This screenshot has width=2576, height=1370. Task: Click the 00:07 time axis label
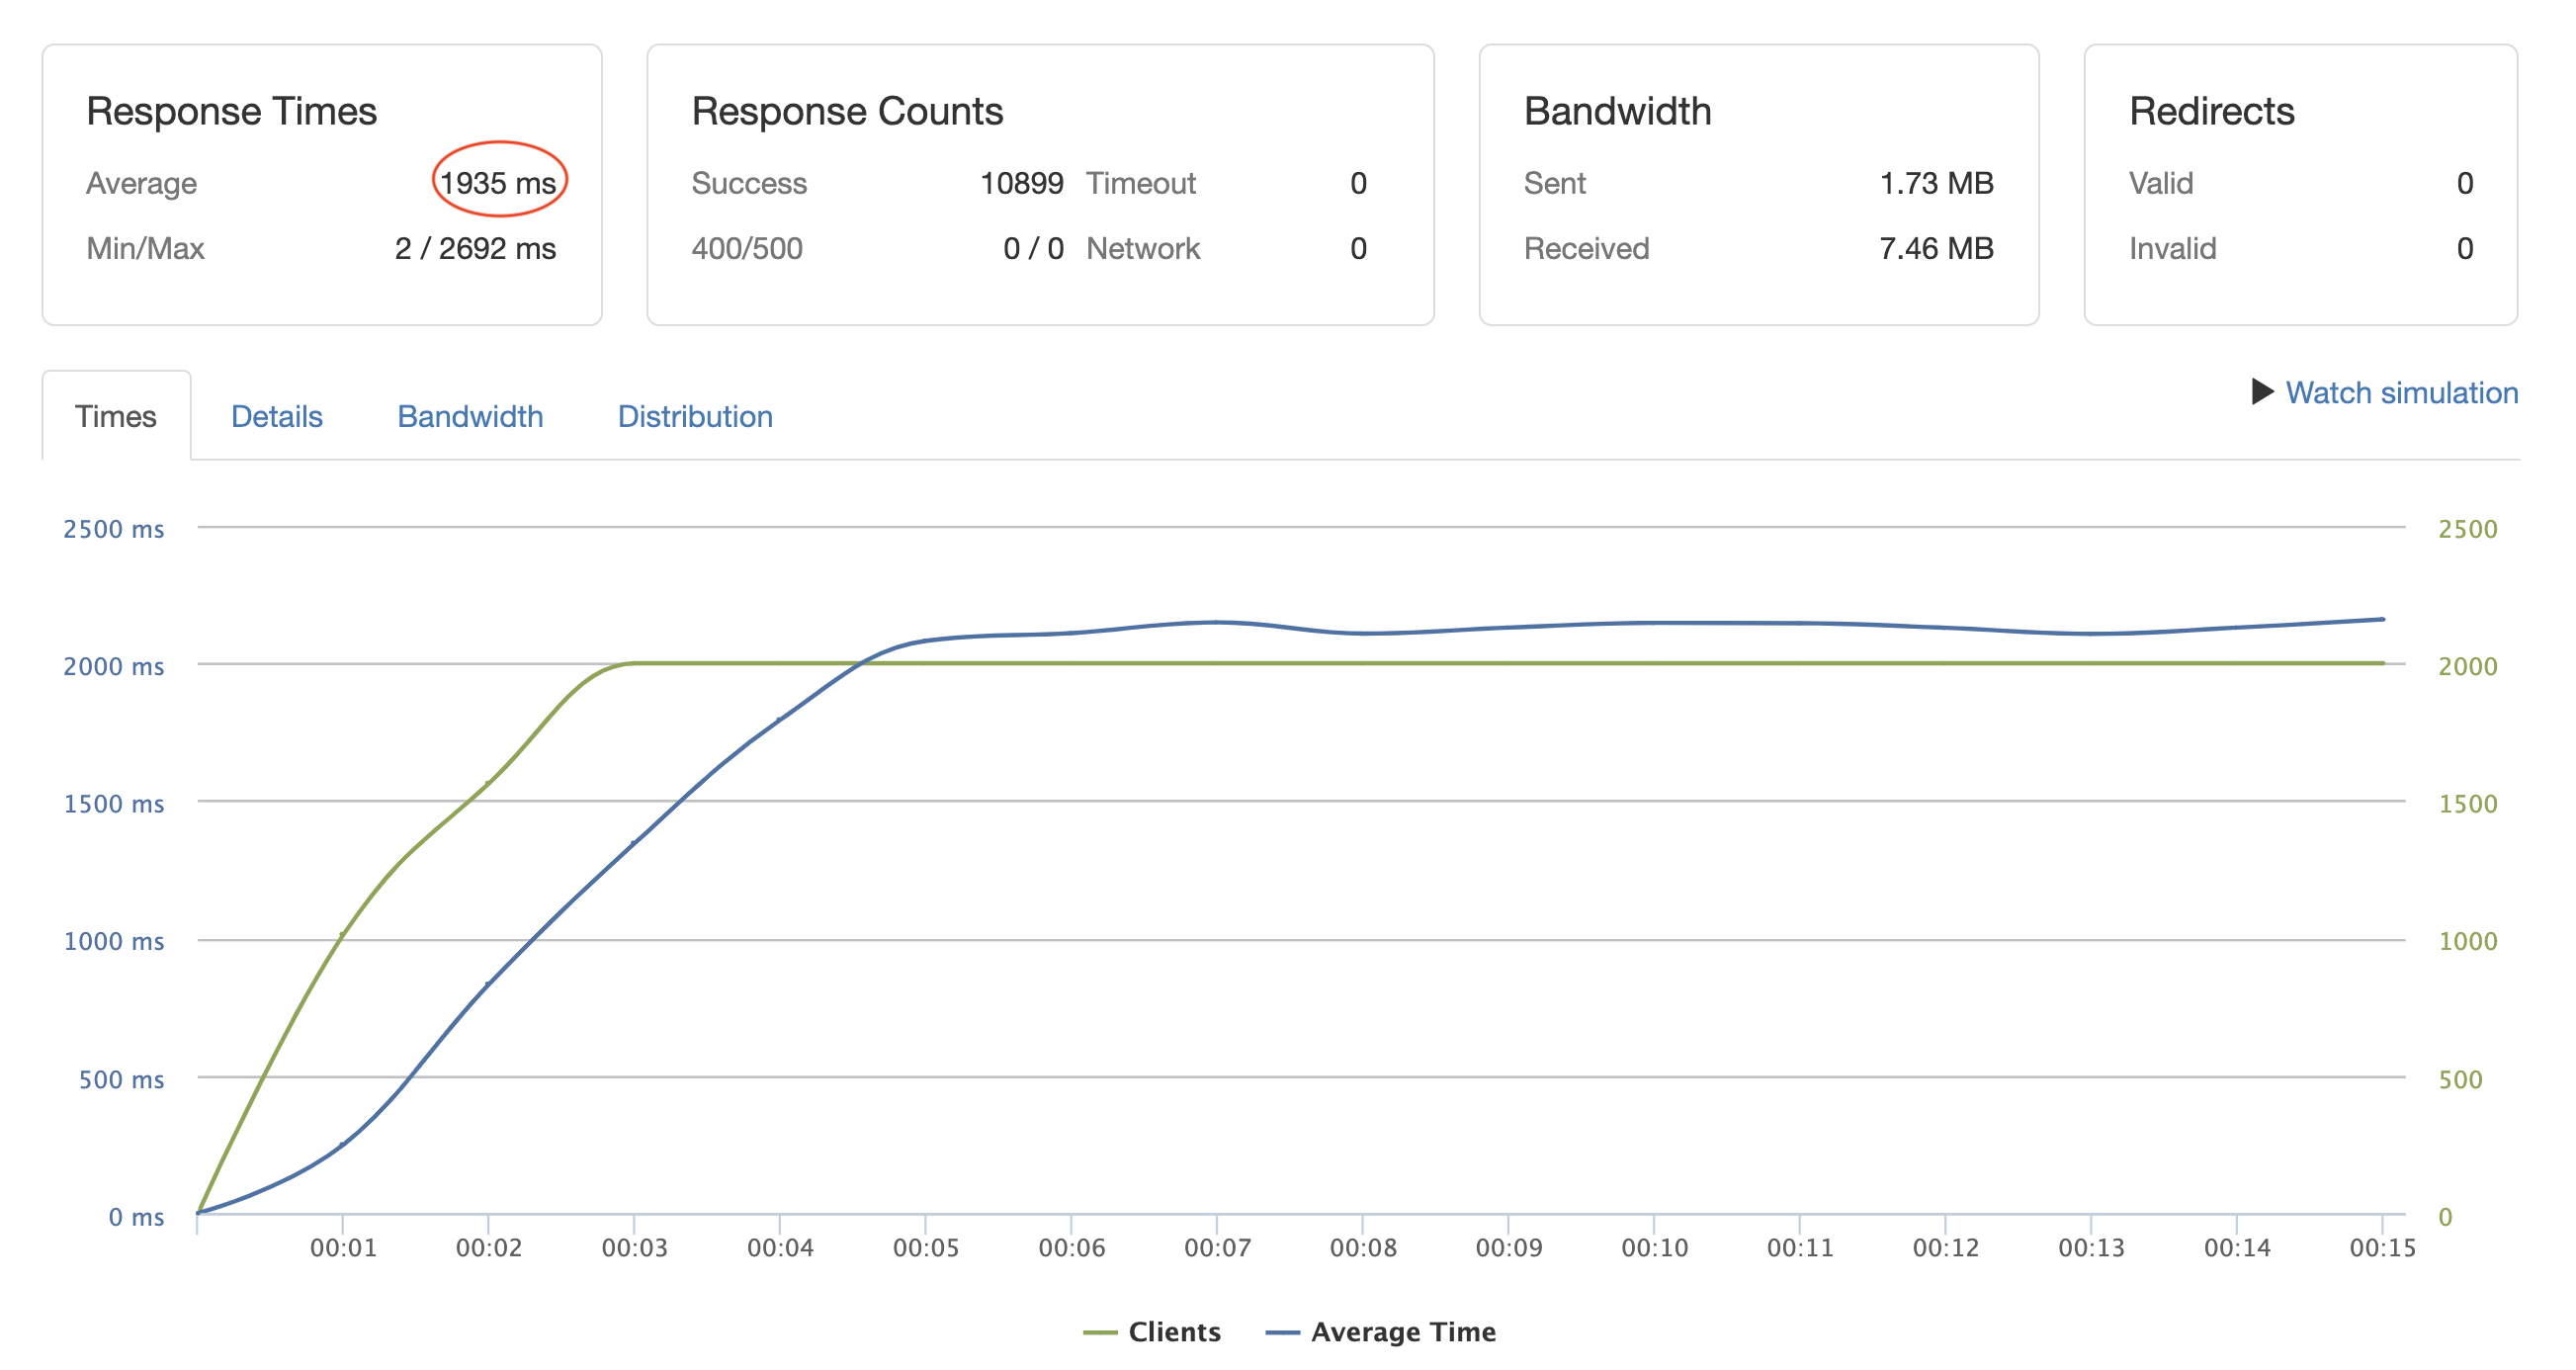pyautogui.click(x=1217, y=1247)
